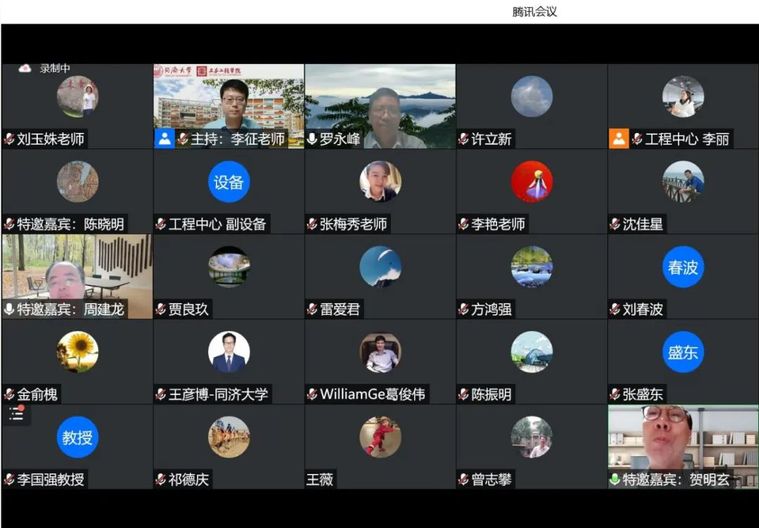The width and height of the screenshot is (759, 528).
Task: Select the cloud avatar of 许立新
Action: (x=531, y=97)
